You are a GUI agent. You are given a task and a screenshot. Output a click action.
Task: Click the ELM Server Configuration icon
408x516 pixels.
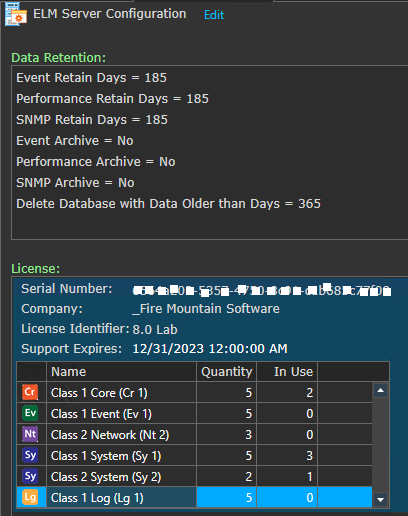tap(16, 14)
